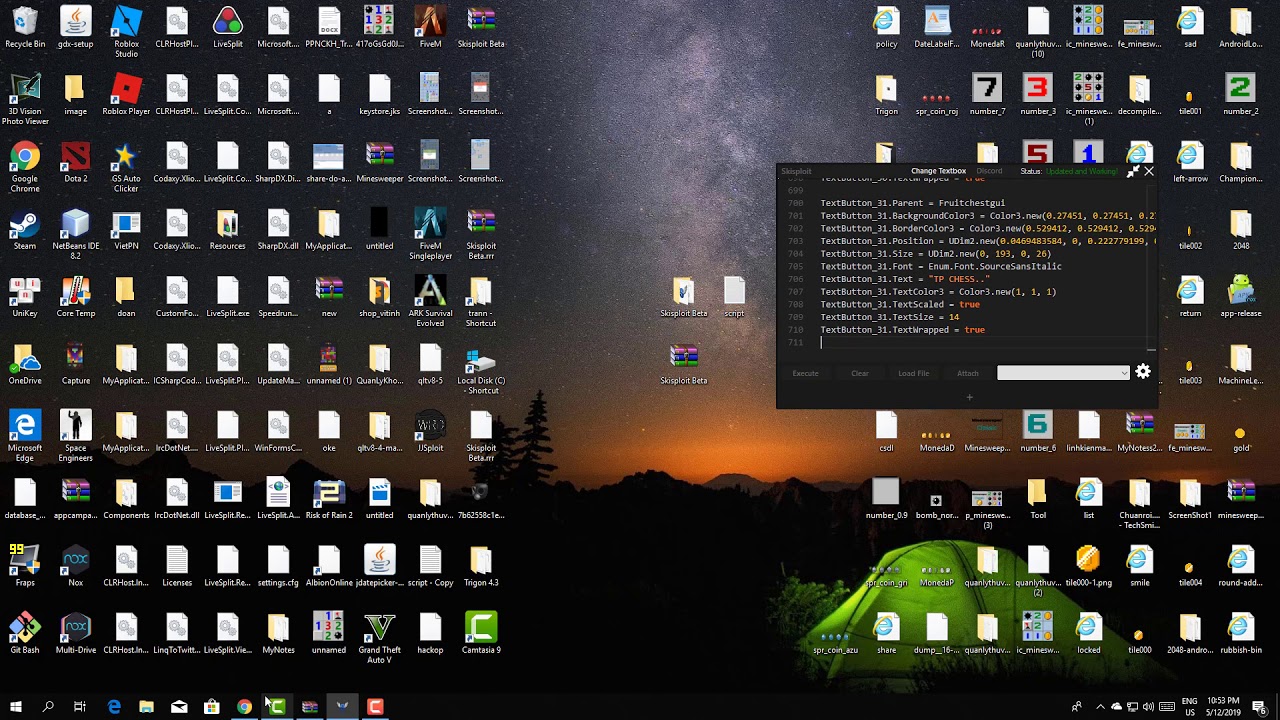This screenshot has height=720, width=1280.
Task: Select the Steam desktop shortcut
Action: click(25, 230)
